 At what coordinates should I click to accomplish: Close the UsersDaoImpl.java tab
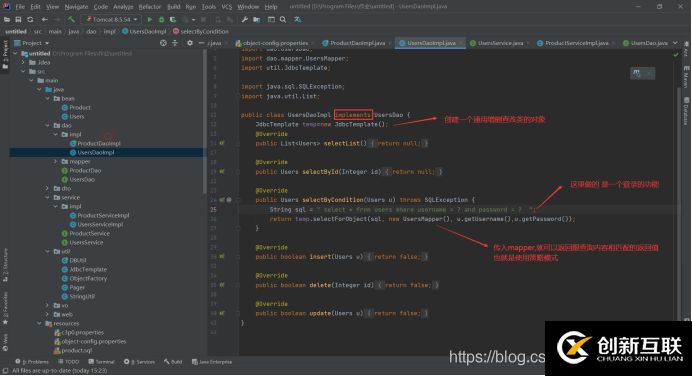(461, 43)
